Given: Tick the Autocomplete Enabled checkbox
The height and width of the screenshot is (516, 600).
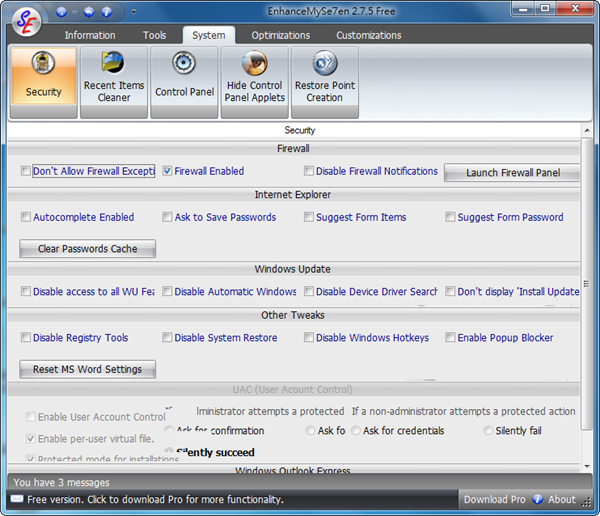Looking at the screenshot, I should pyautogui.click(x=26, y=217).
